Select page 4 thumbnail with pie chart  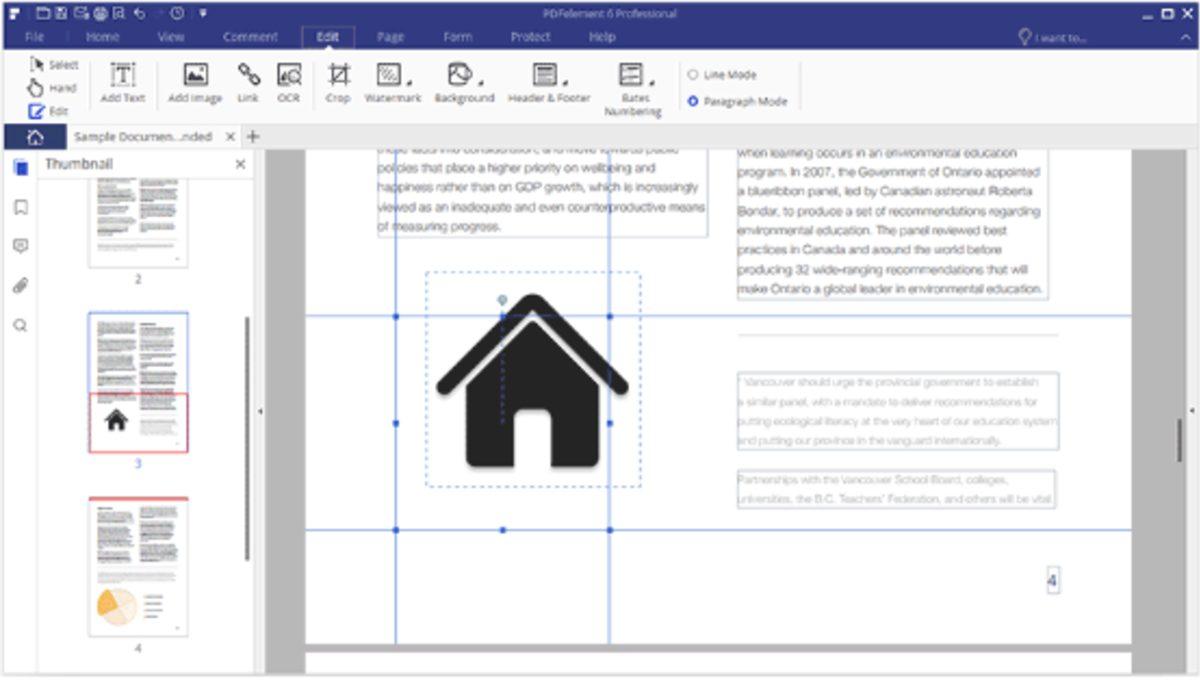pos(138,566)
